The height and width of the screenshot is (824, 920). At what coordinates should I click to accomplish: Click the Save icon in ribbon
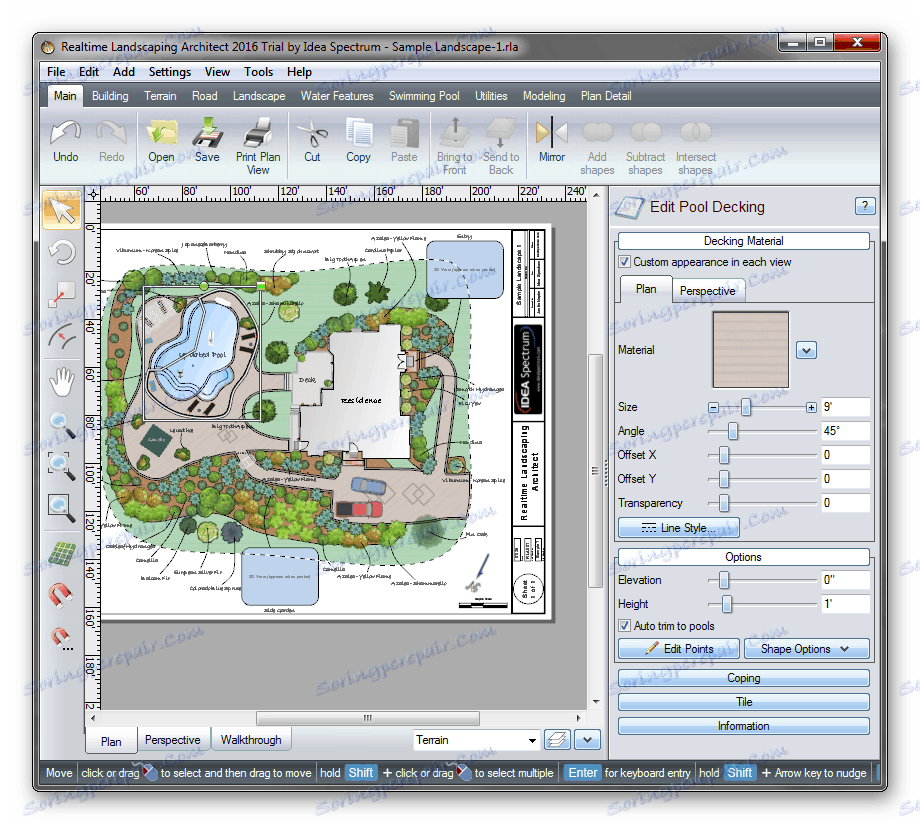coord(207,133)
